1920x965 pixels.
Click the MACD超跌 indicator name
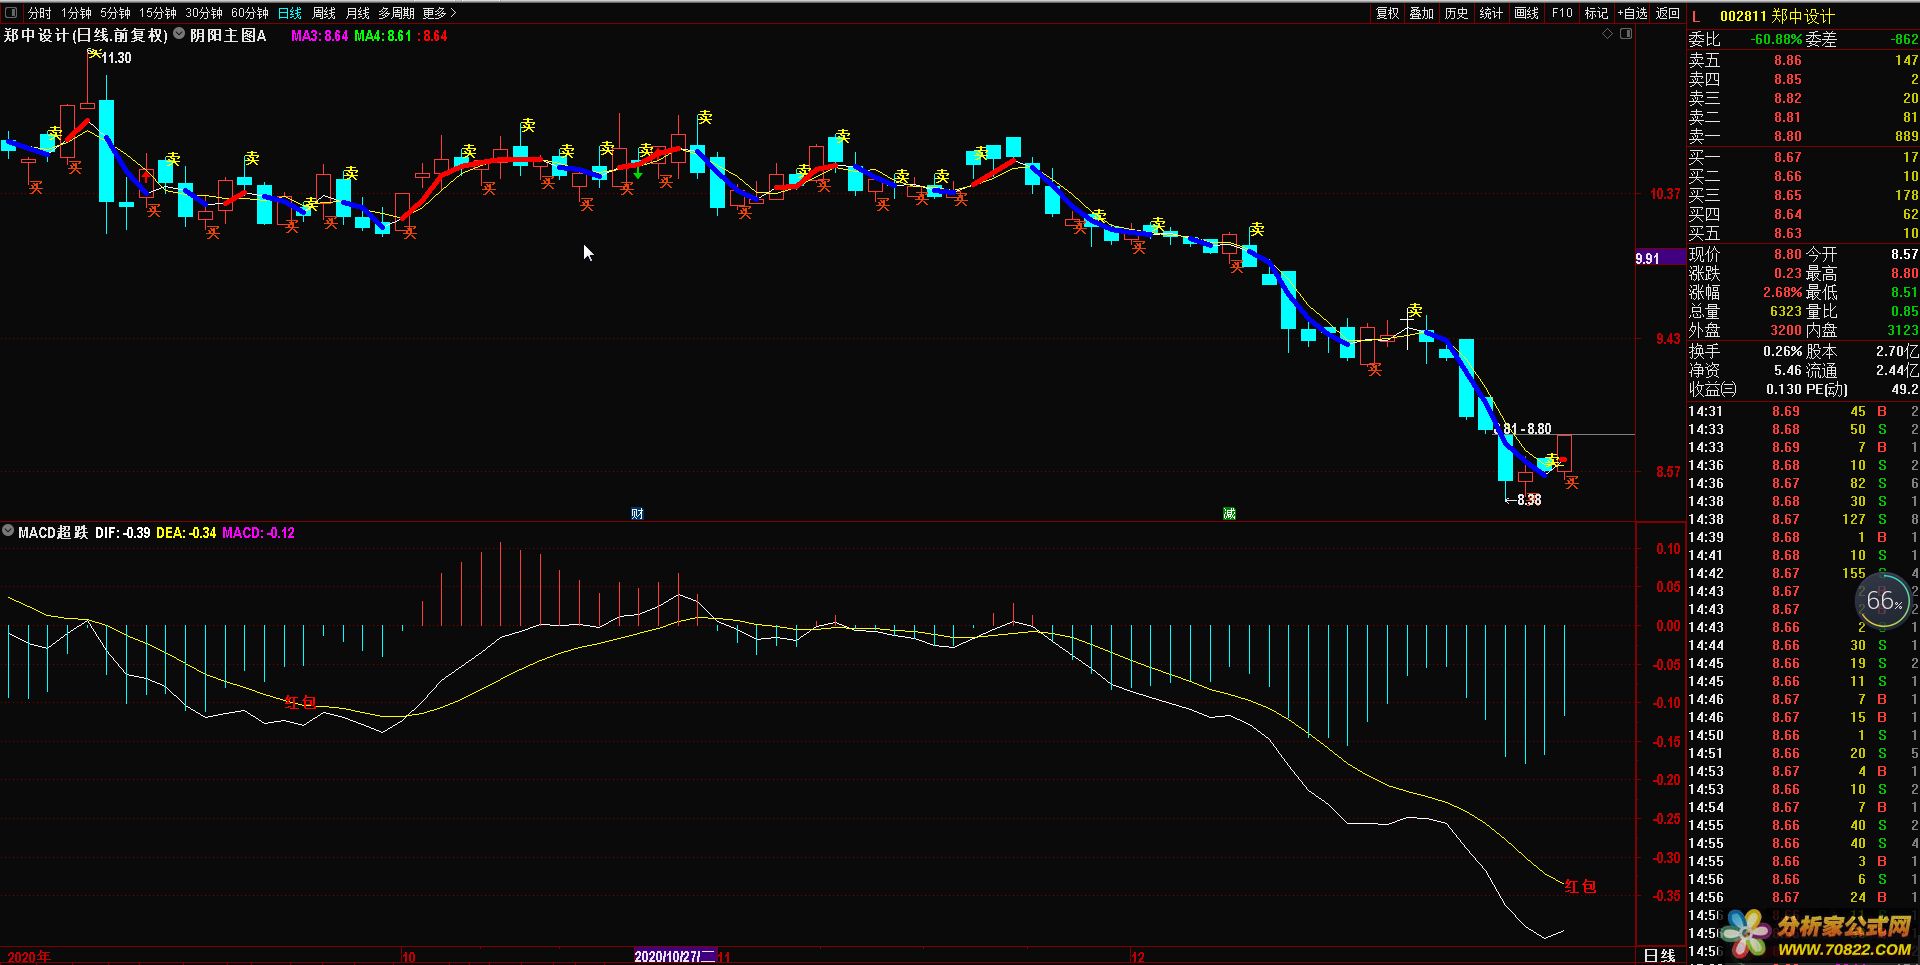pyautogui.click(x=53, y=533)
